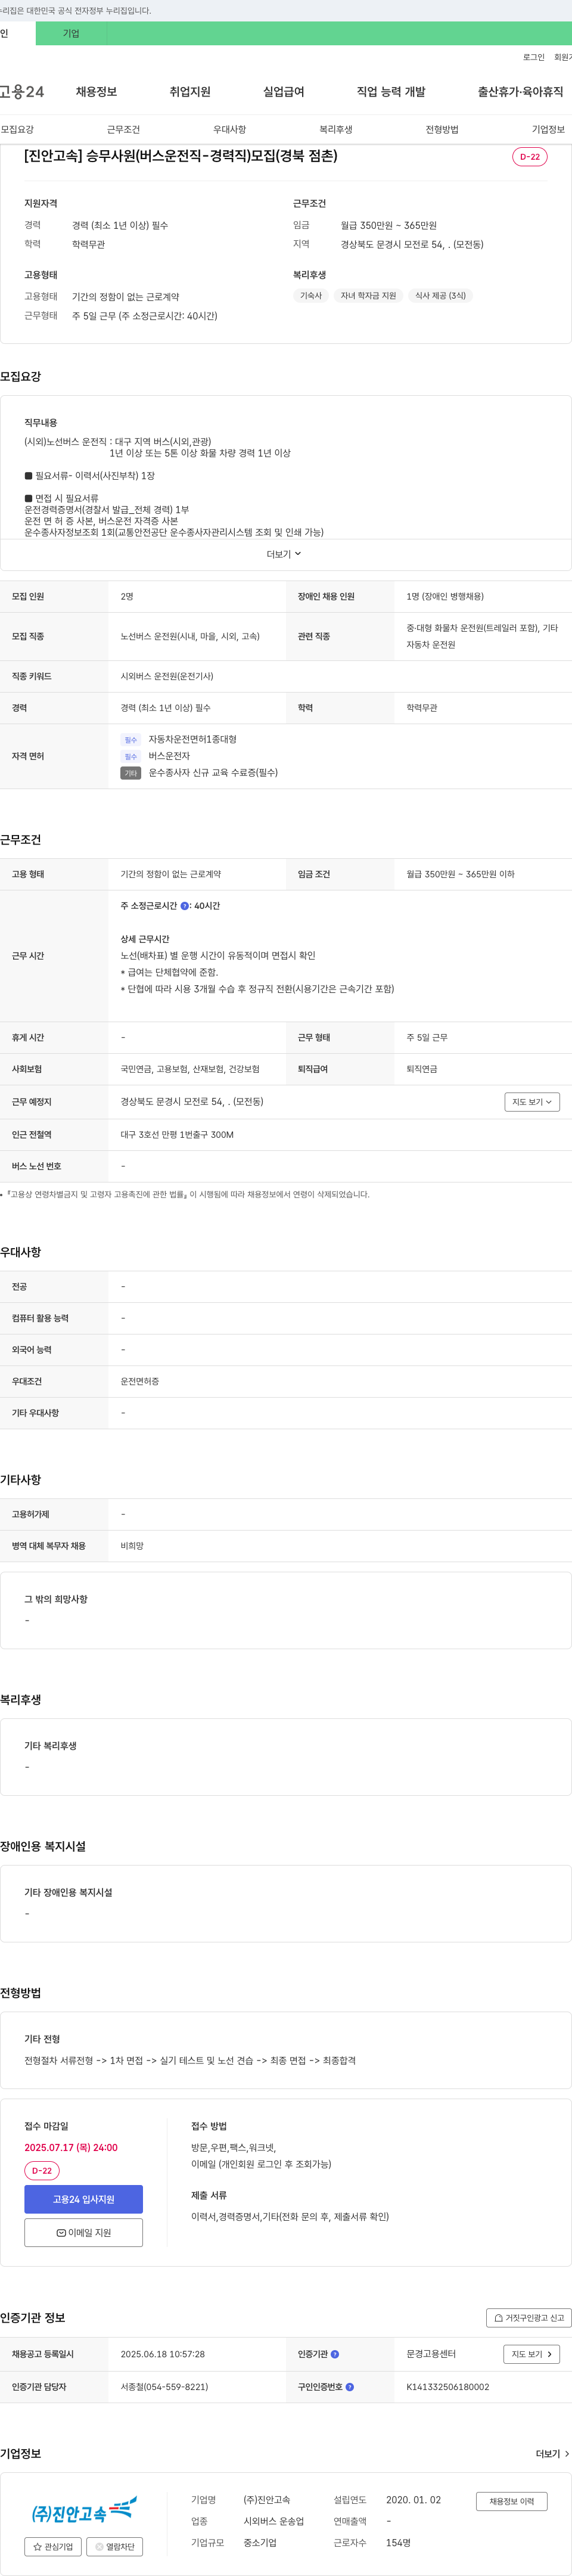The width and height of the screenshot is (572, 2576).
Task: Jump to the 우대사항 section tab
Action: [229, 129]
